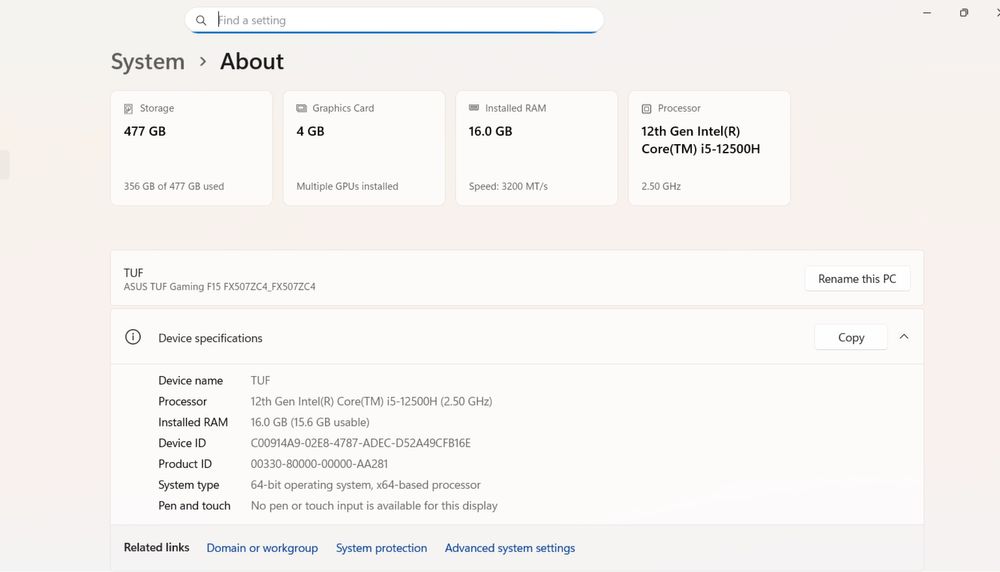
Task: Click the Device ID value text
Action: (x=360, y=443)
